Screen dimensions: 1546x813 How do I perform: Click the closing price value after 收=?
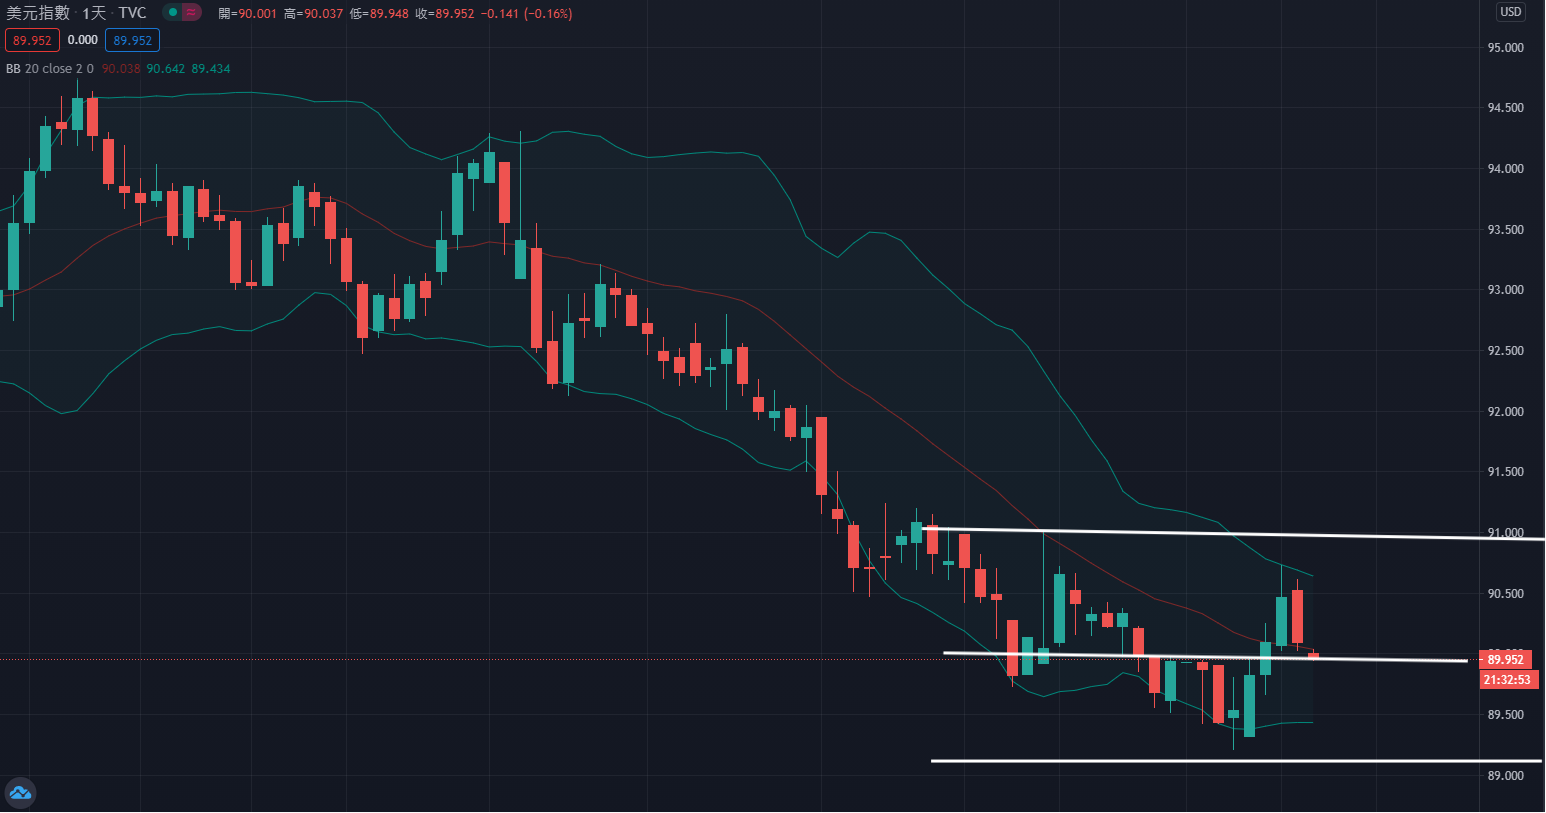455,14
